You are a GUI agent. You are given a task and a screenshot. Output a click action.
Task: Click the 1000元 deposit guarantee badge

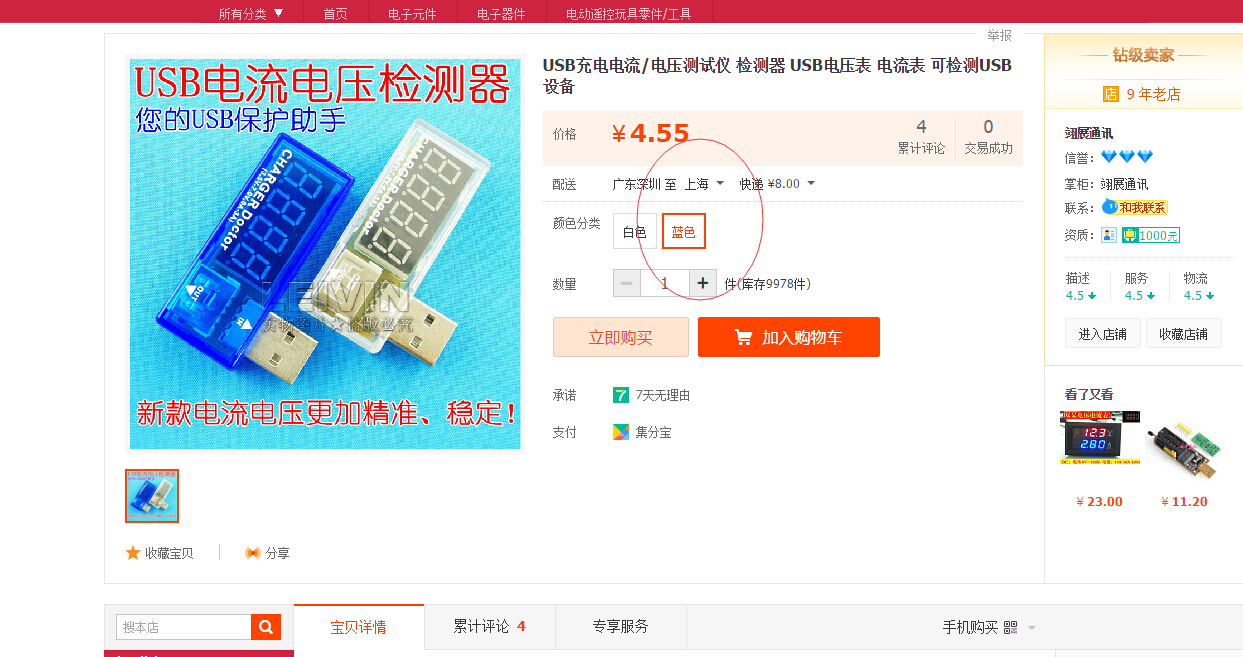click(x=1150, y=235)
